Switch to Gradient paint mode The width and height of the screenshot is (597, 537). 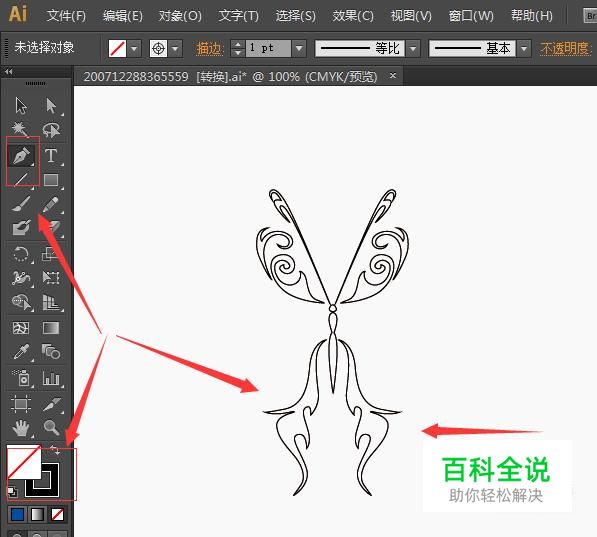(37, 515)
